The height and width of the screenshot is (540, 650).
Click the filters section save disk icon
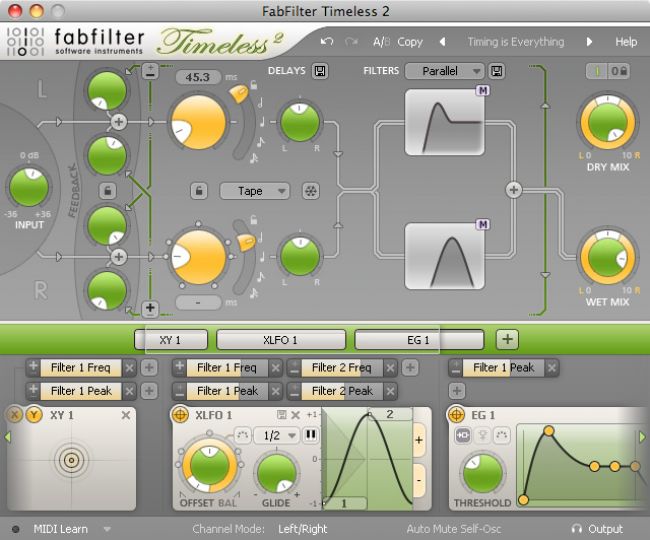tap(497, 71)
